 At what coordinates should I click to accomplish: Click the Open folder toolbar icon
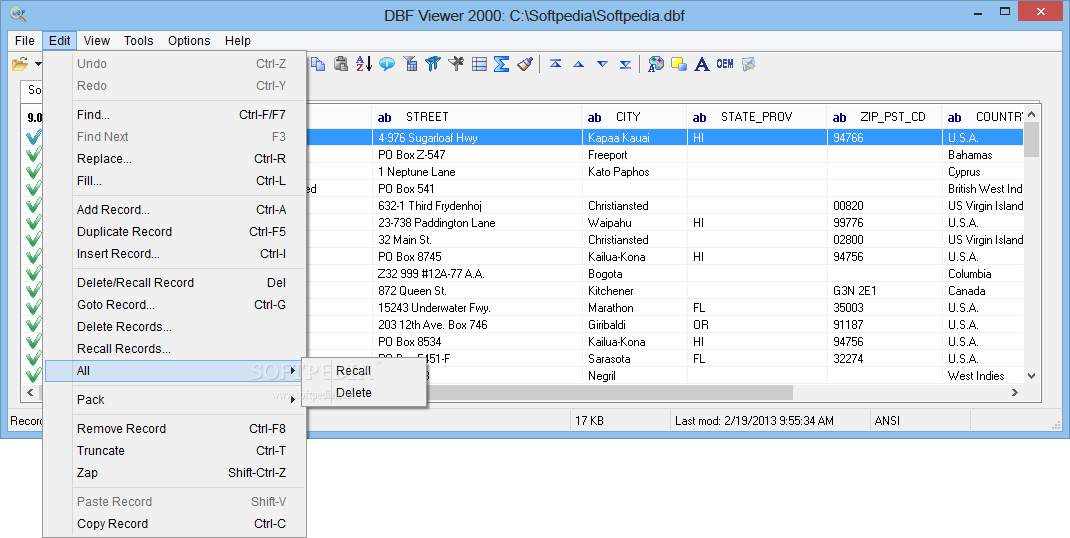tap(20, 63)
